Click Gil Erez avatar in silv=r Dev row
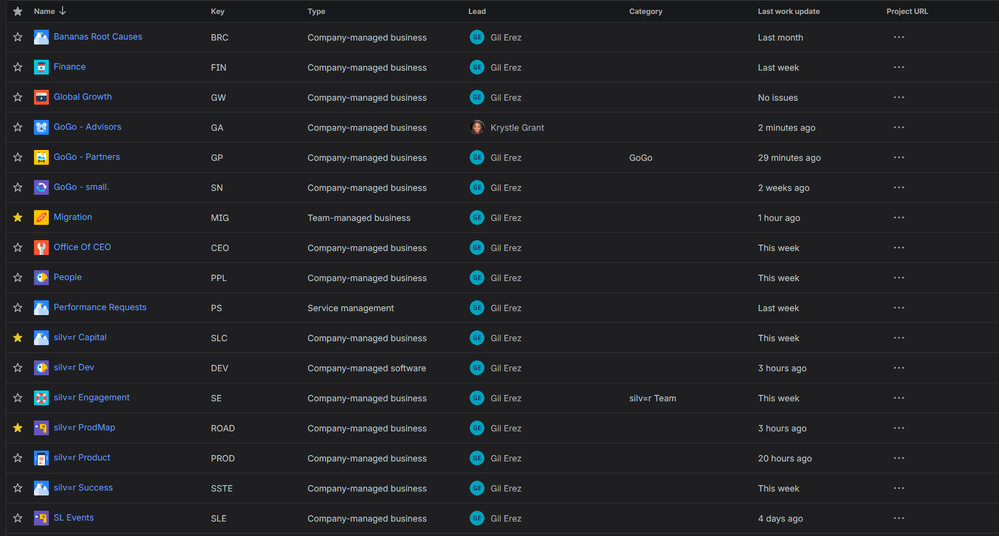Viewport: 999px width, 536px height. (x=477, y=367)
